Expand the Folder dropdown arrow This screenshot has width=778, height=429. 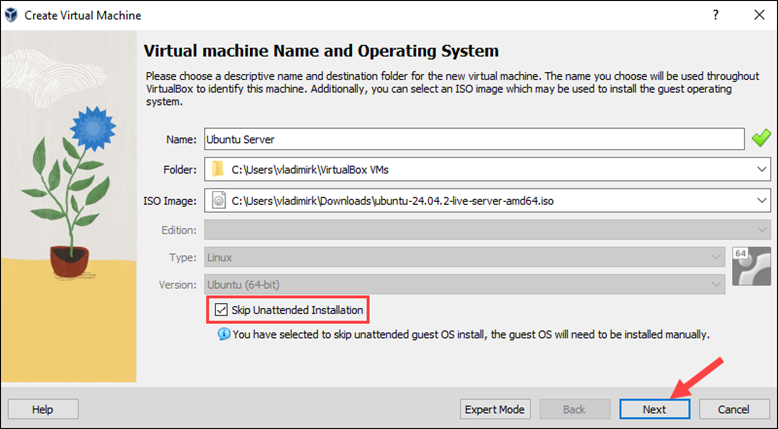tap(762, 170)
